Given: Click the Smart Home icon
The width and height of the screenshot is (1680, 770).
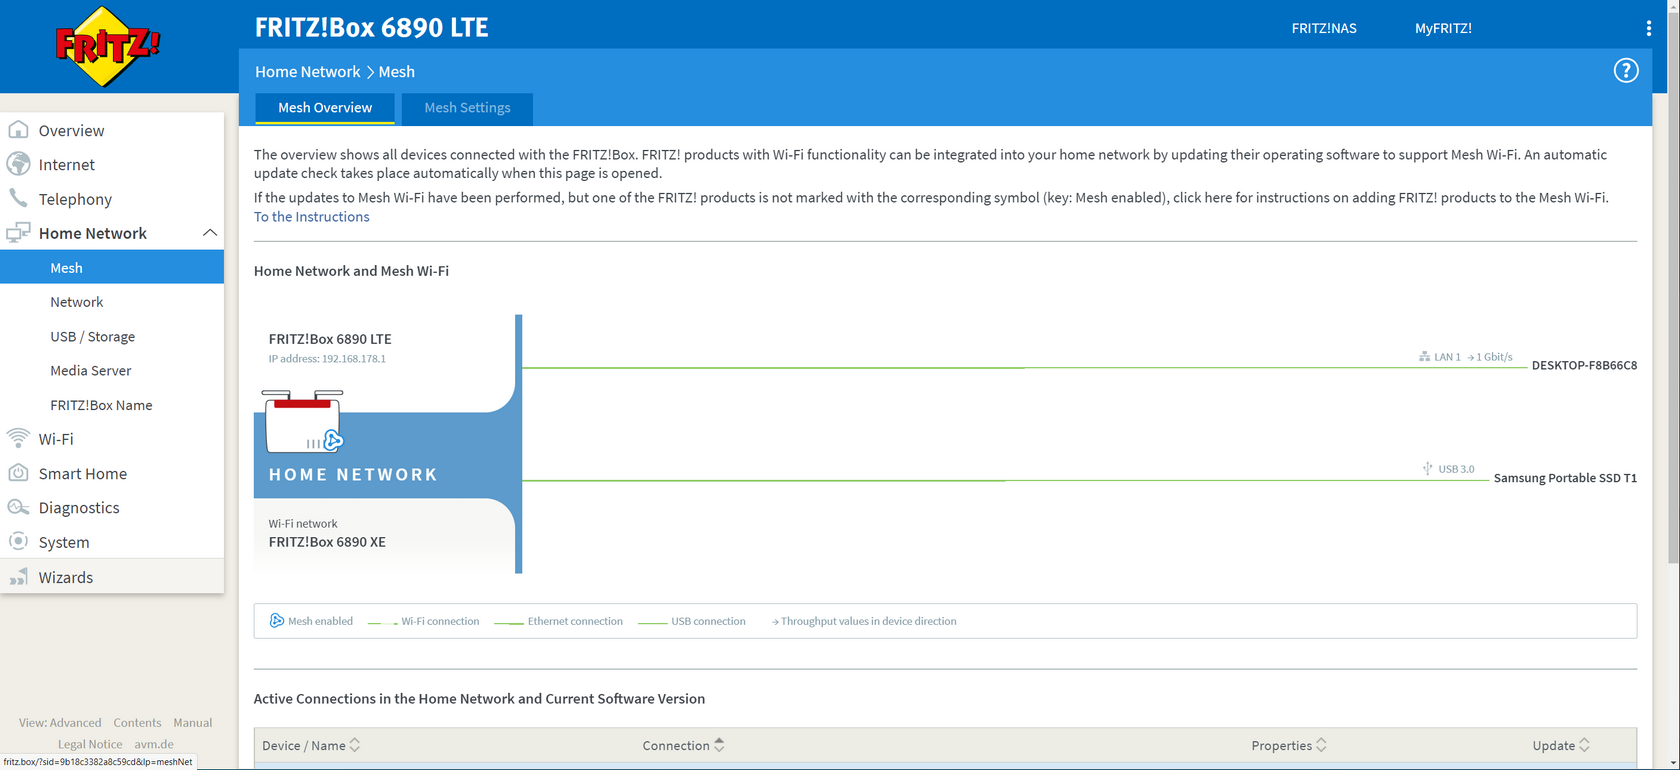Looking at the screenshot, I should point(18,473).
